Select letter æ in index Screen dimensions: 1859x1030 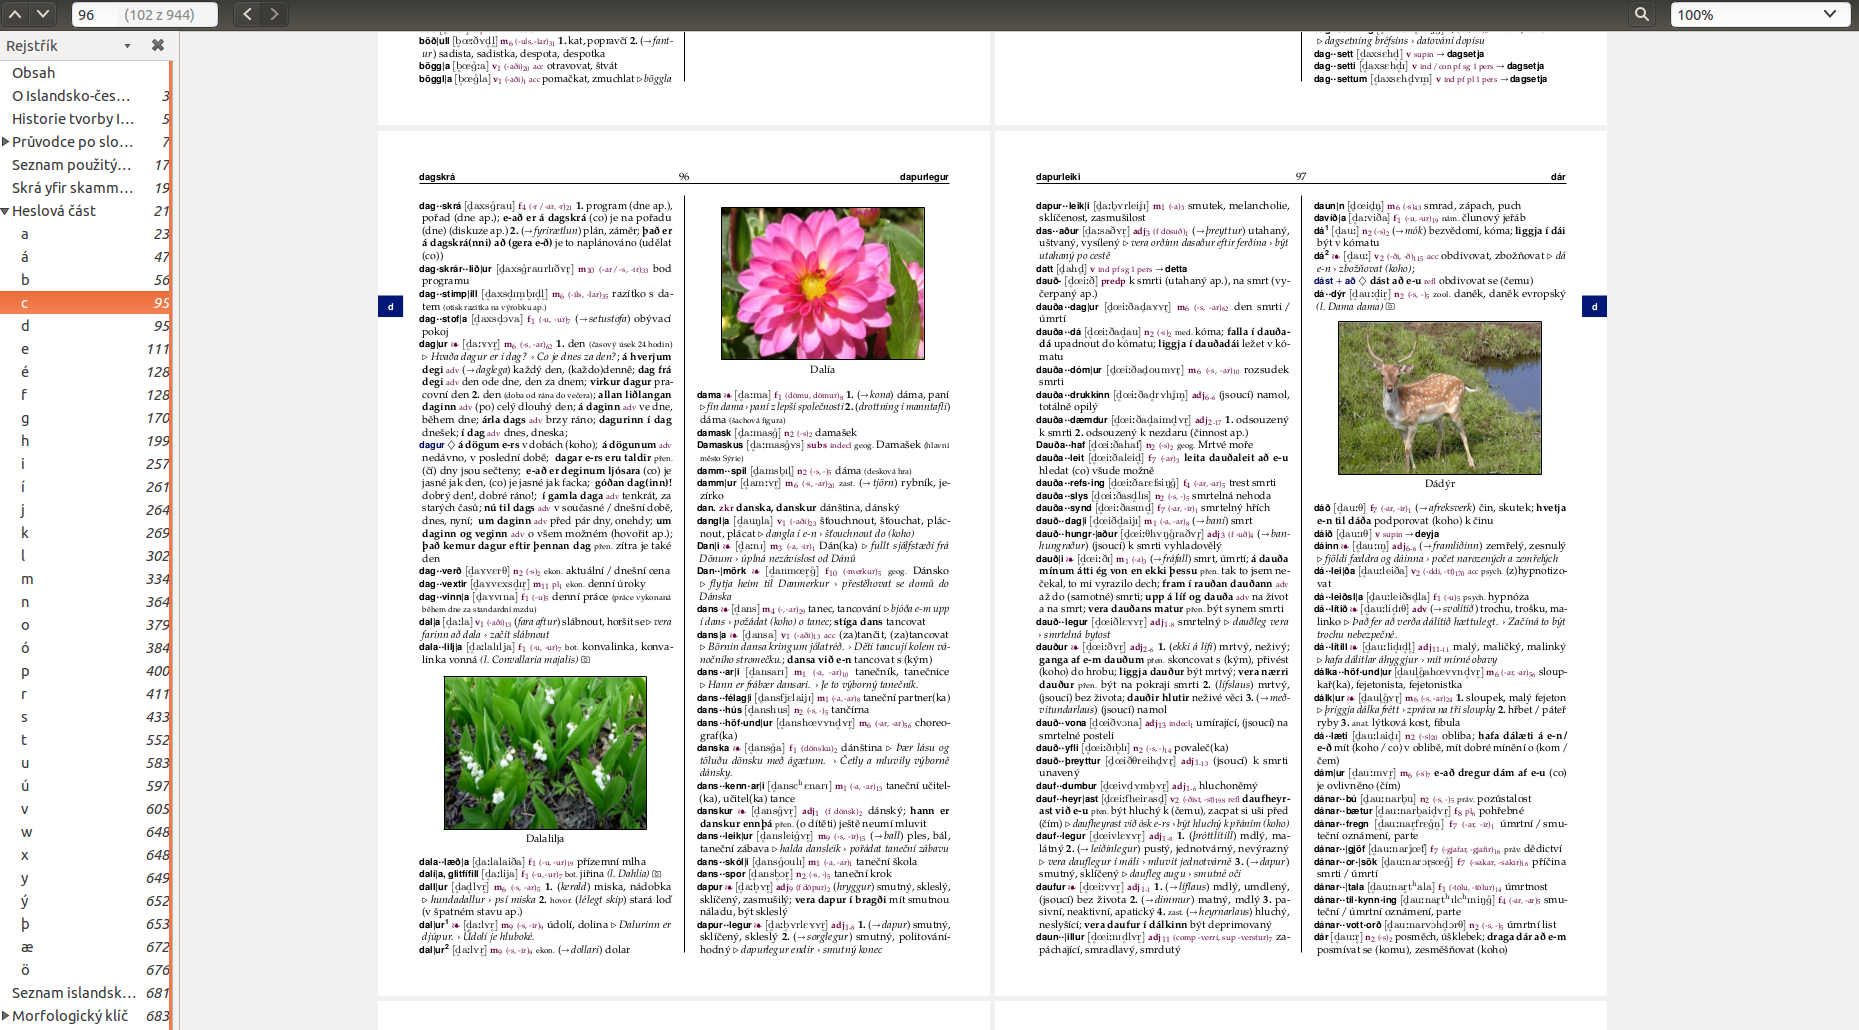[85, 947]
